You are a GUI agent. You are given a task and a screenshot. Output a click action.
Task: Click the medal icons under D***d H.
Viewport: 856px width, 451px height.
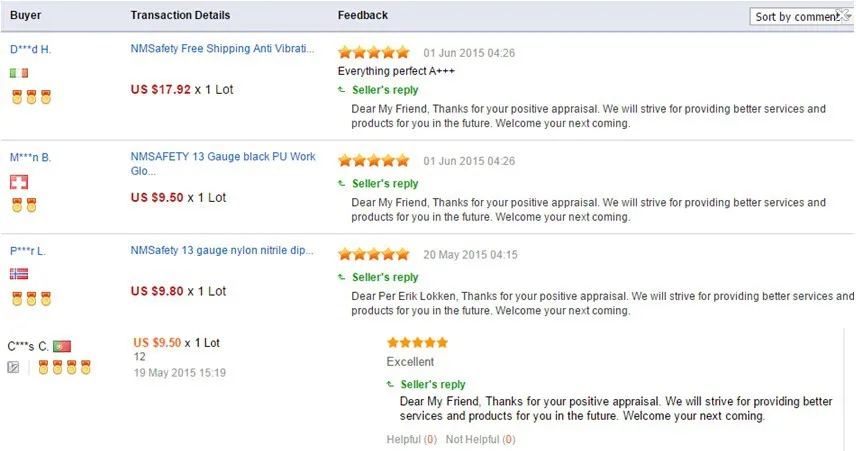[x=31, y=97]
